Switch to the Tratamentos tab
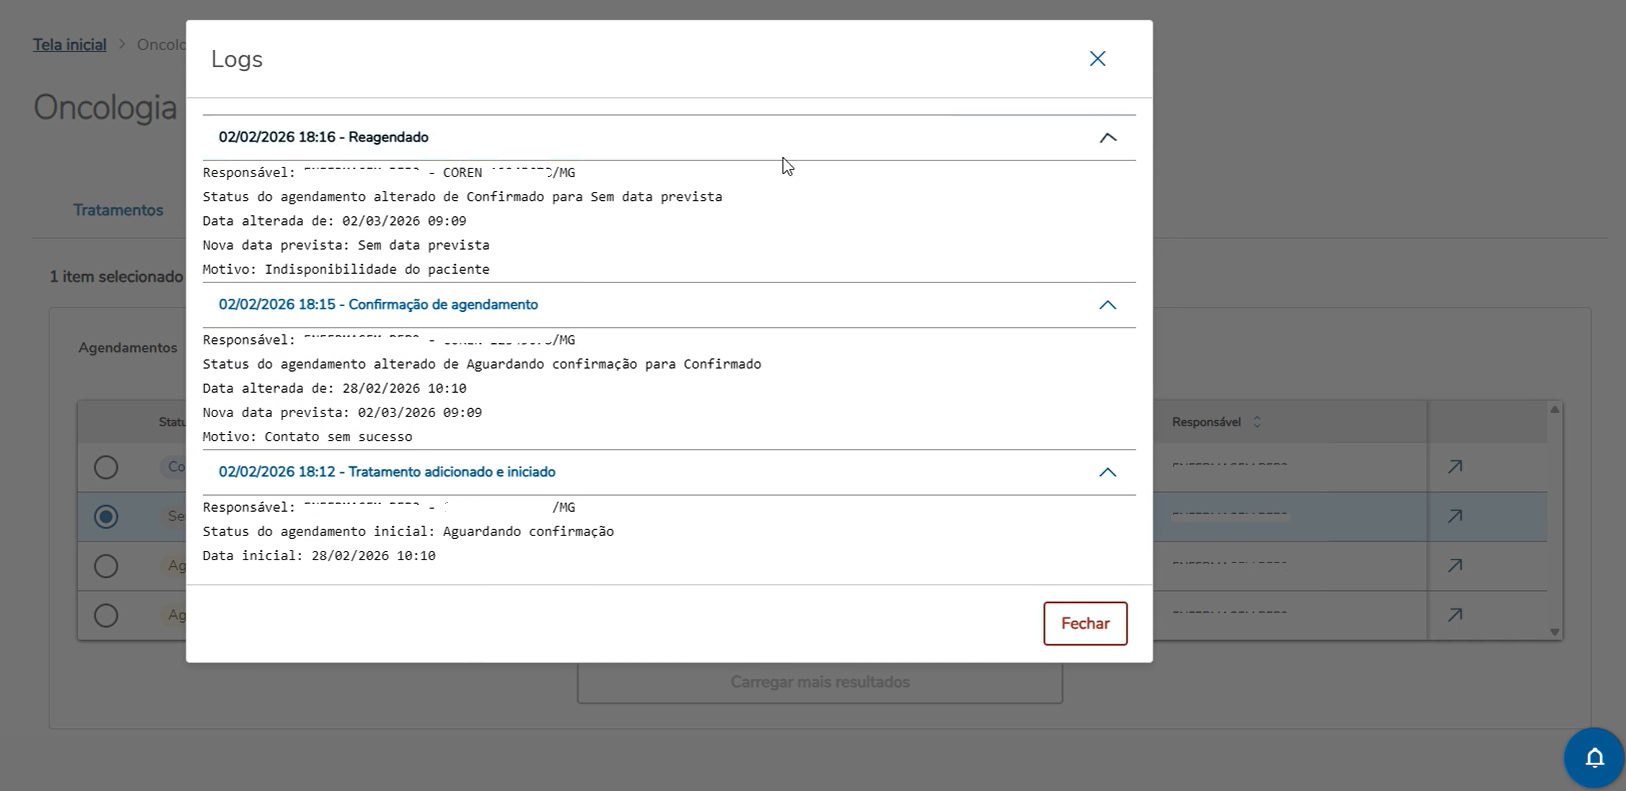Viewport: 1626px width, 791px height. tap(118, 210)
